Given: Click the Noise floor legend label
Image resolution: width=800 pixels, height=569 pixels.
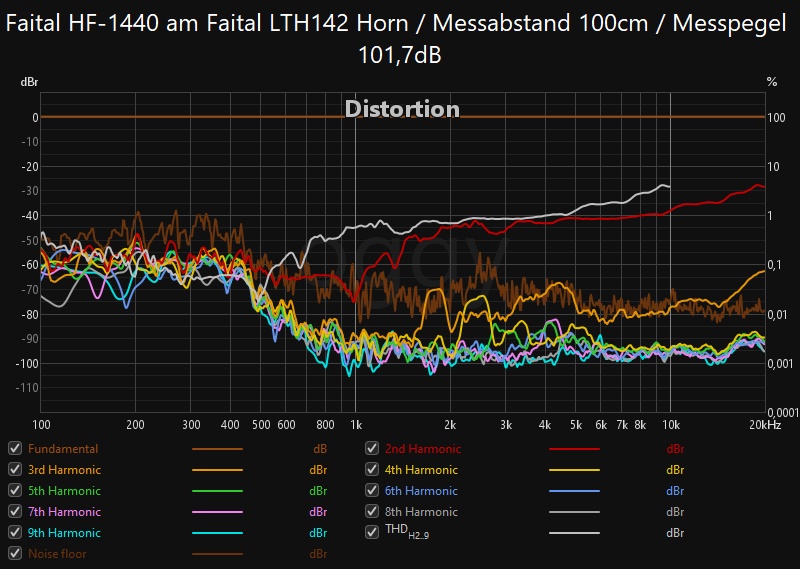Looking at the screenshot, I should [x=57, y=553].
